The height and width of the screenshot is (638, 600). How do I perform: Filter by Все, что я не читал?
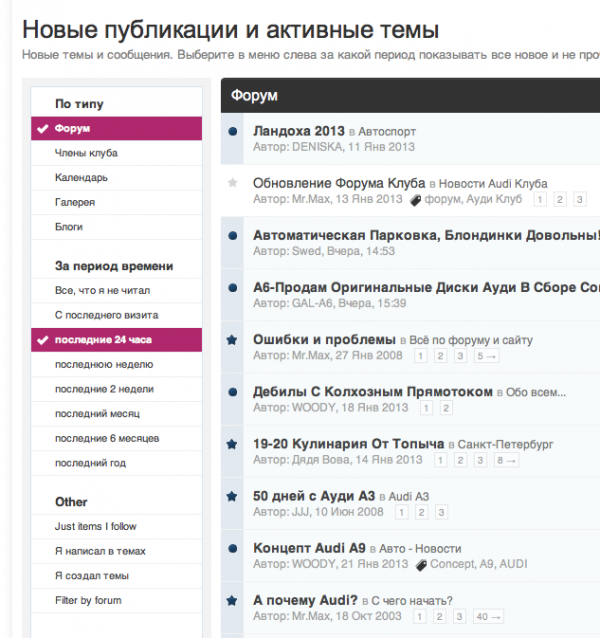tap(116, 291)
